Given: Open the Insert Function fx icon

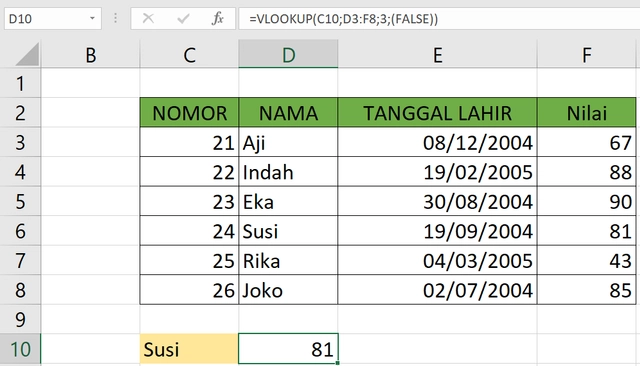Looking at the screenshot, I should (x=218, y=18).
